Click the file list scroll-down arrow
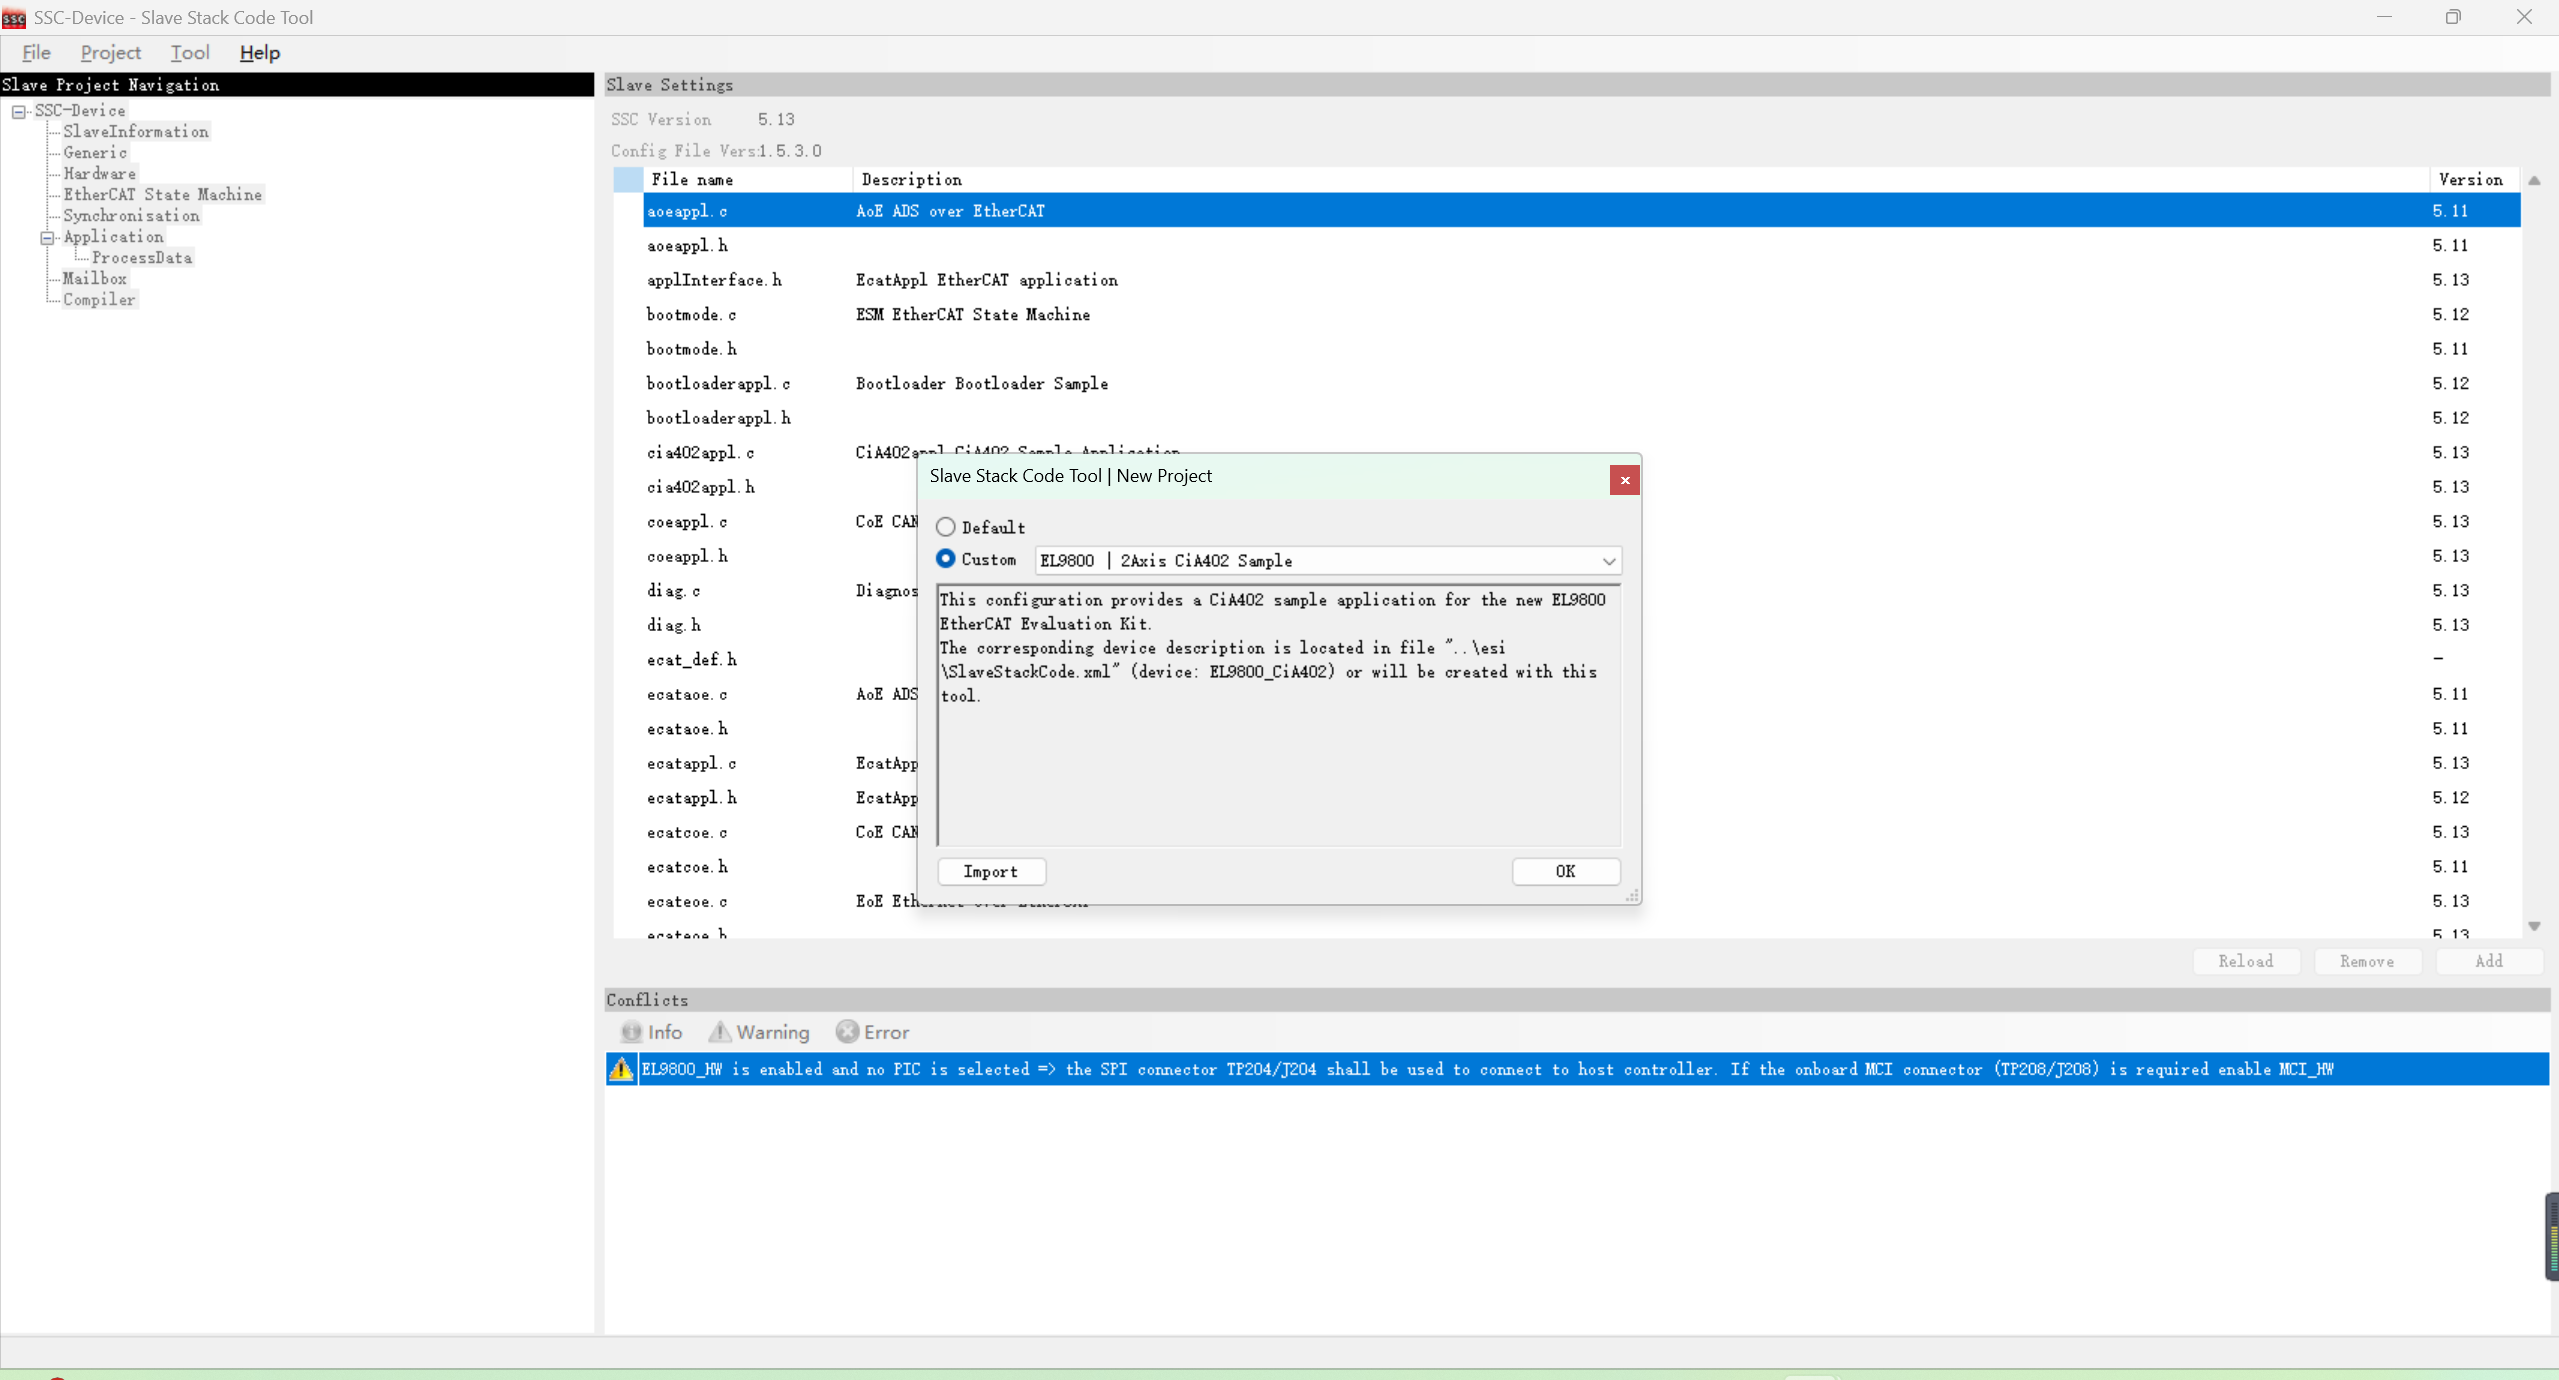The height and width of the screenshot is (1380, 2559). coord(2534,926)
